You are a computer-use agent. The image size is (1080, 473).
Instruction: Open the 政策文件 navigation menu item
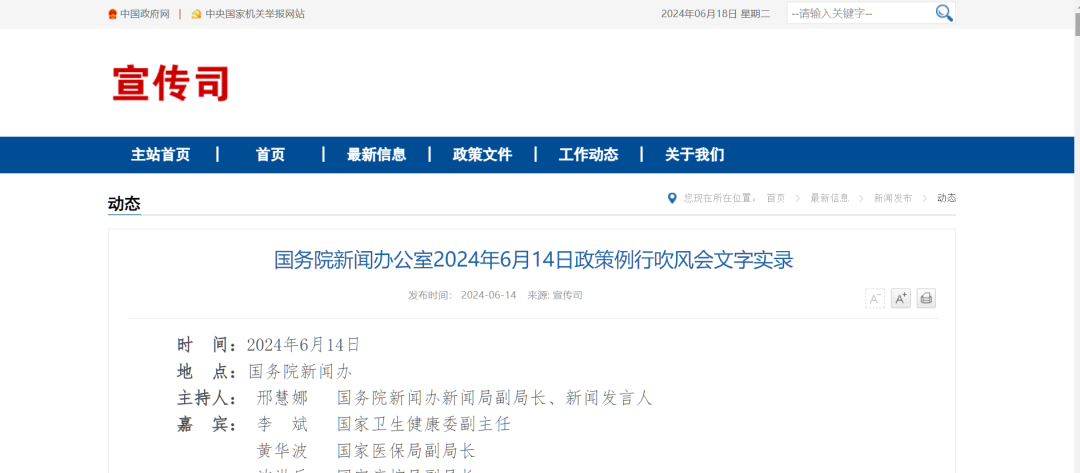tap(482, 155)
